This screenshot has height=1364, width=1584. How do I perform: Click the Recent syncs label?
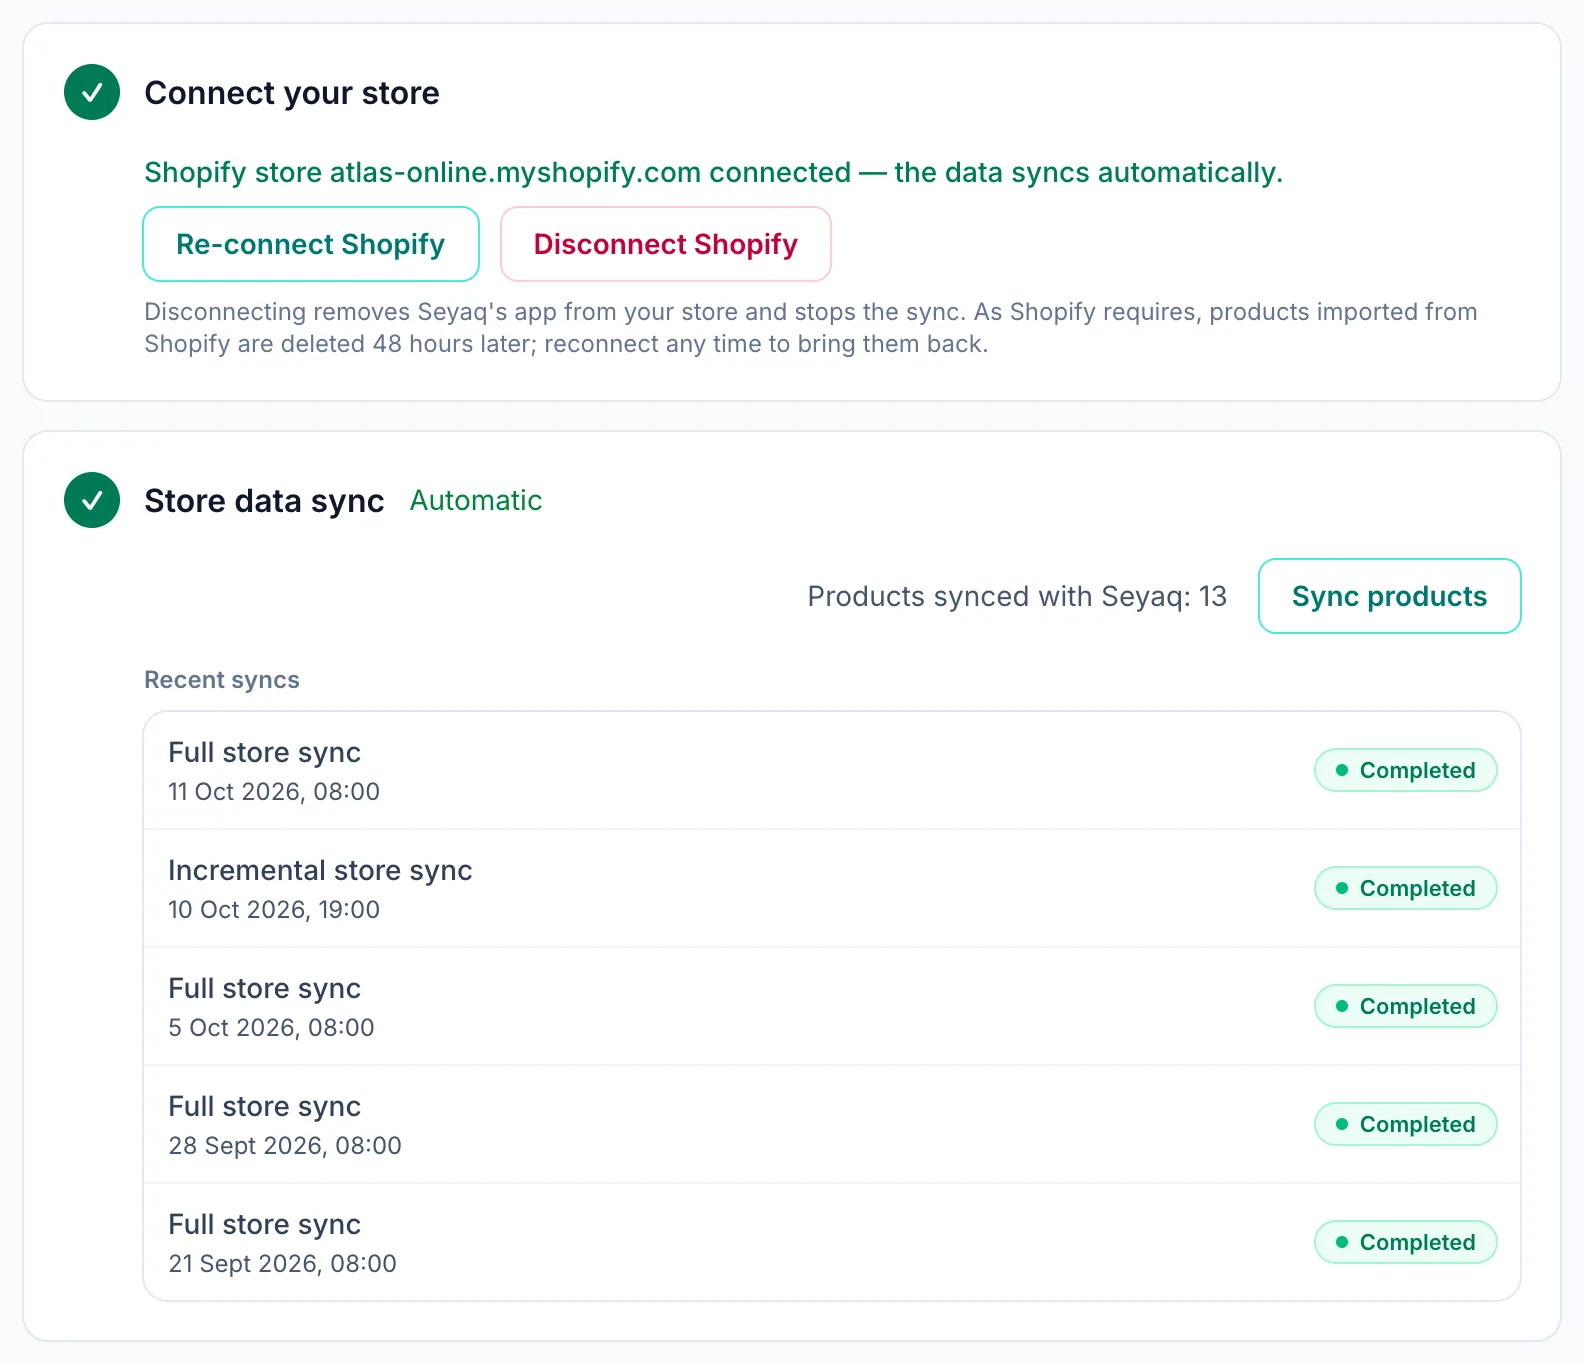pos(222,680)
